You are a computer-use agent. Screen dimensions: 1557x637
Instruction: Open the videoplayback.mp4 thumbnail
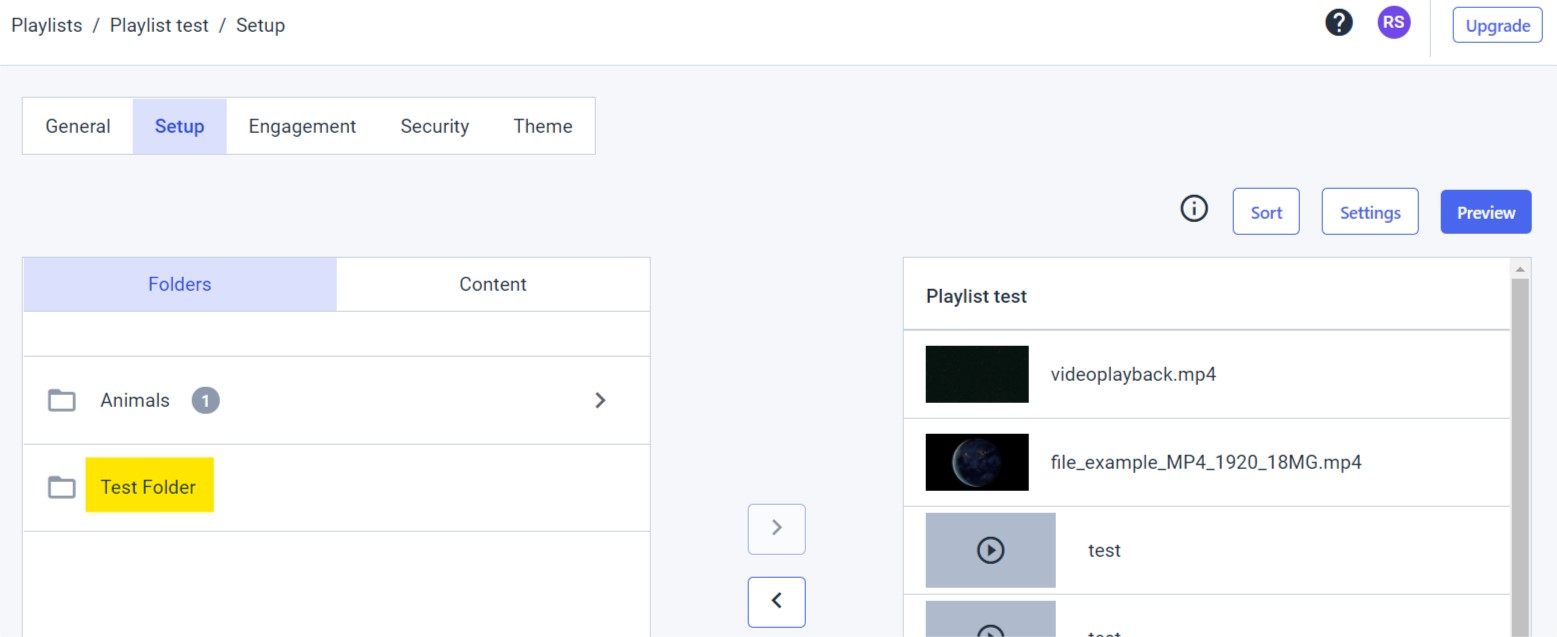pos(977,374)
